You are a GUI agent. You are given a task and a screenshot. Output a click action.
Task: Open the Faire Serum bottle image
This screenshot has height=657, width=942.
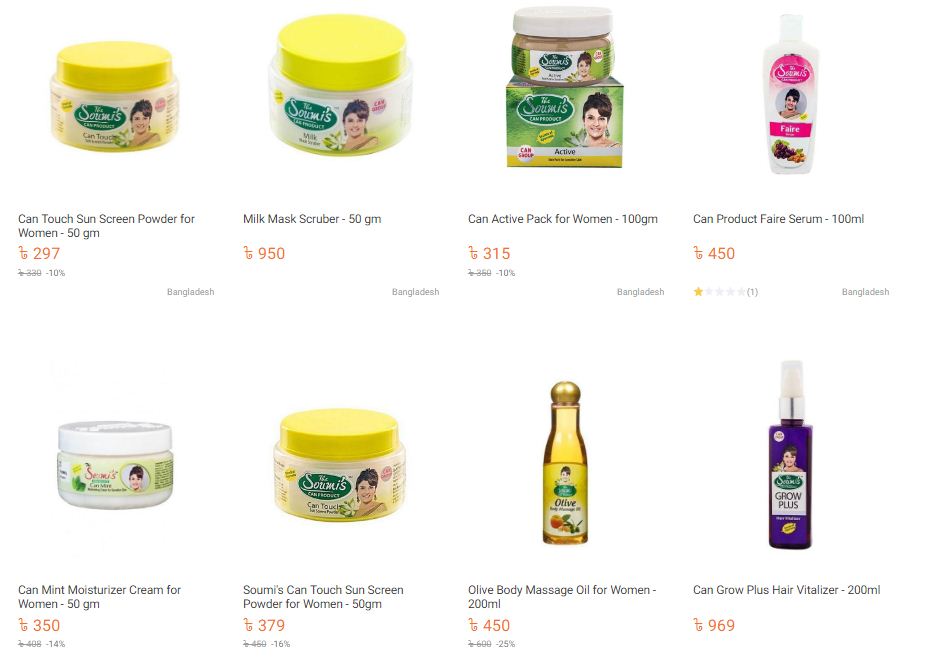[x=791, y=94]
